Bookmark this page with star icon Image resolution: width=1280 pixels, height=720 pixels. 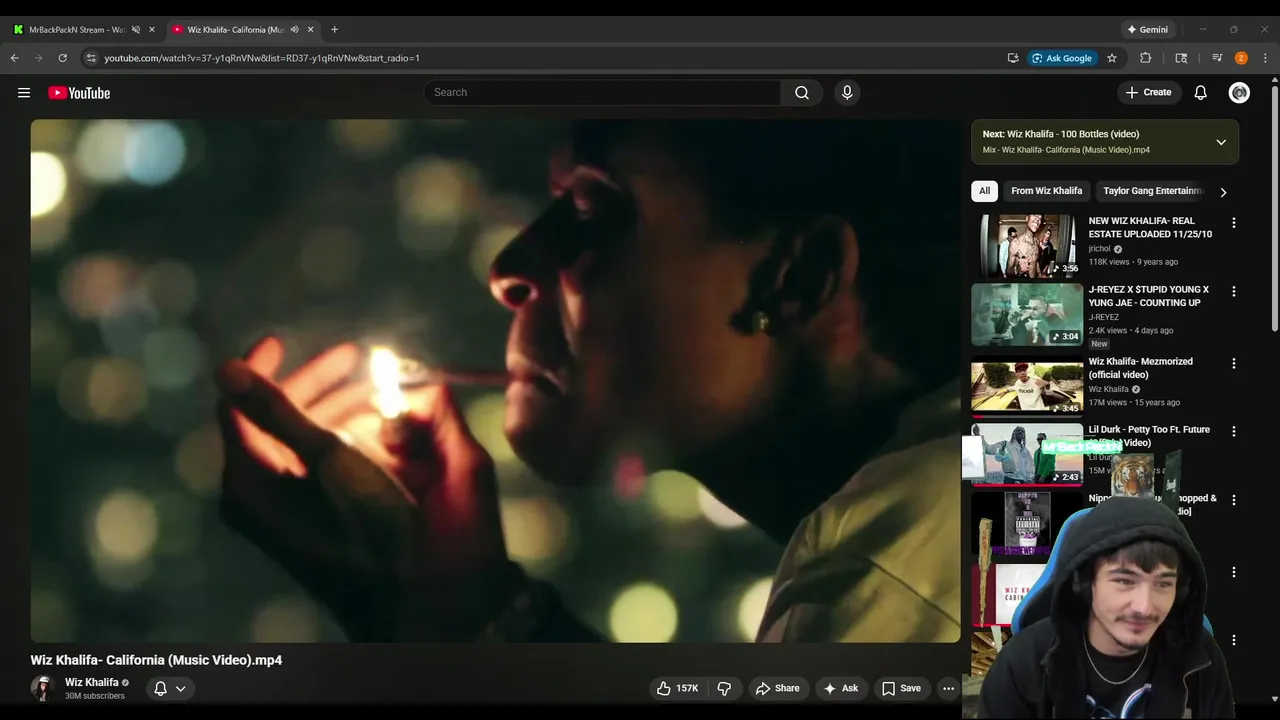pyautogui.click(x=1112, y=58)
